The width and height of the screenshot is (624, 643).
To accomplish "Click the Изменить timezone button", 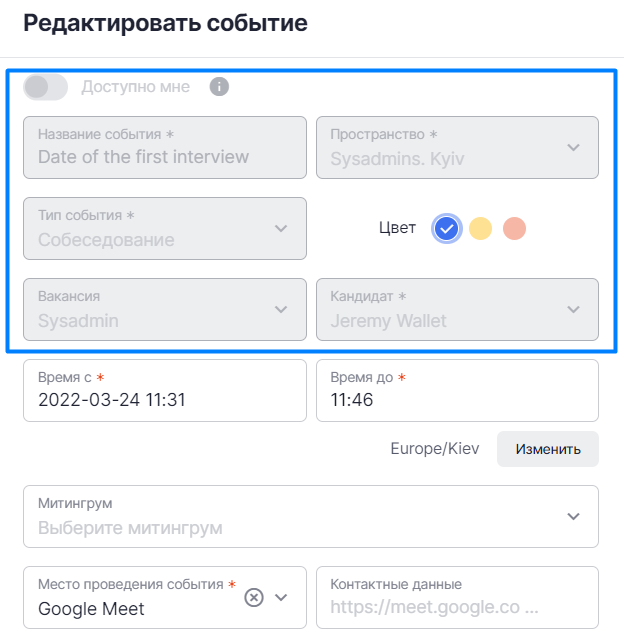I will (548, 449).
